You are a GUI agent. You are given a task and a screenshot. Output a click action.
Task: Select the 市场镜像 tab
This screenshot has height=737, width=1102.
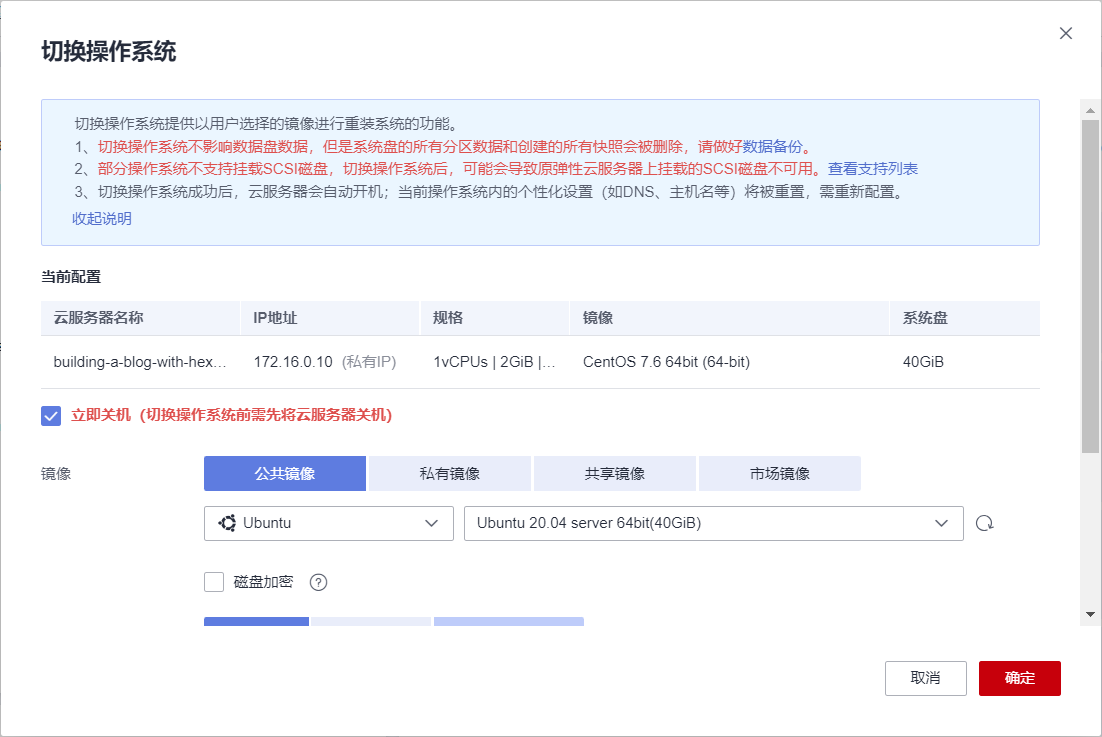[779, 472]
